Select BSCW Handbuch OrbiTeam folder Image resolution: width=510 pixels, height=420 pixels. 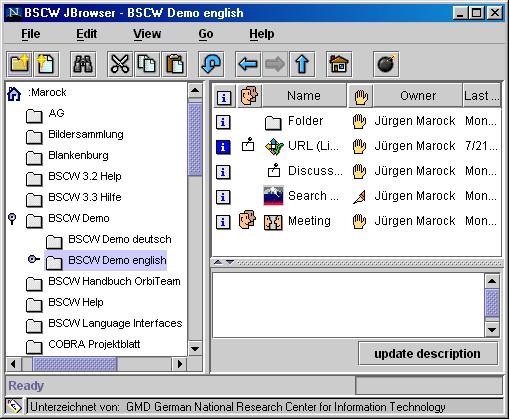114,281
